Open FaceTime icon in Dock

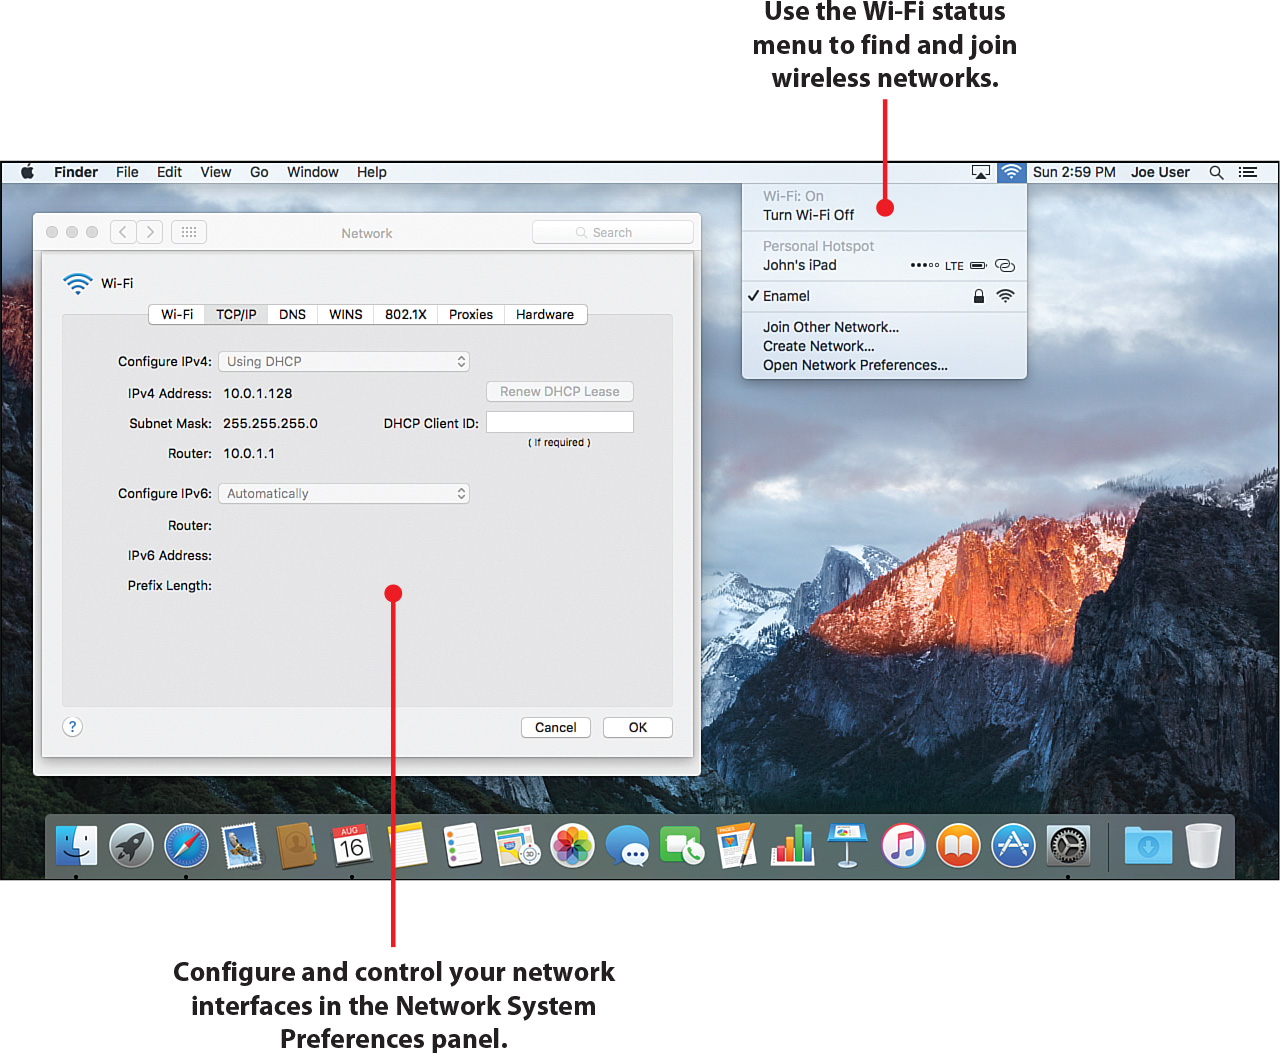[x=683, y=847]
